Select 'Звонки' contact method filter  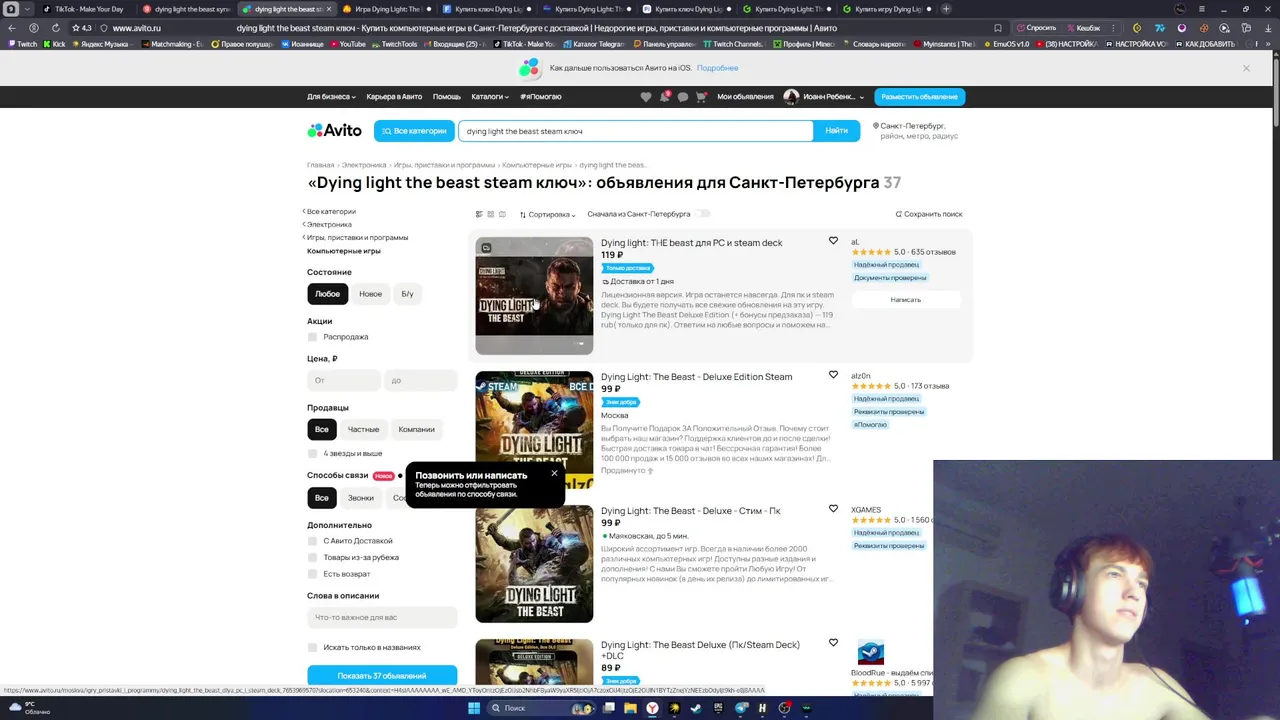pyautogui.click(x=361, y=498)
